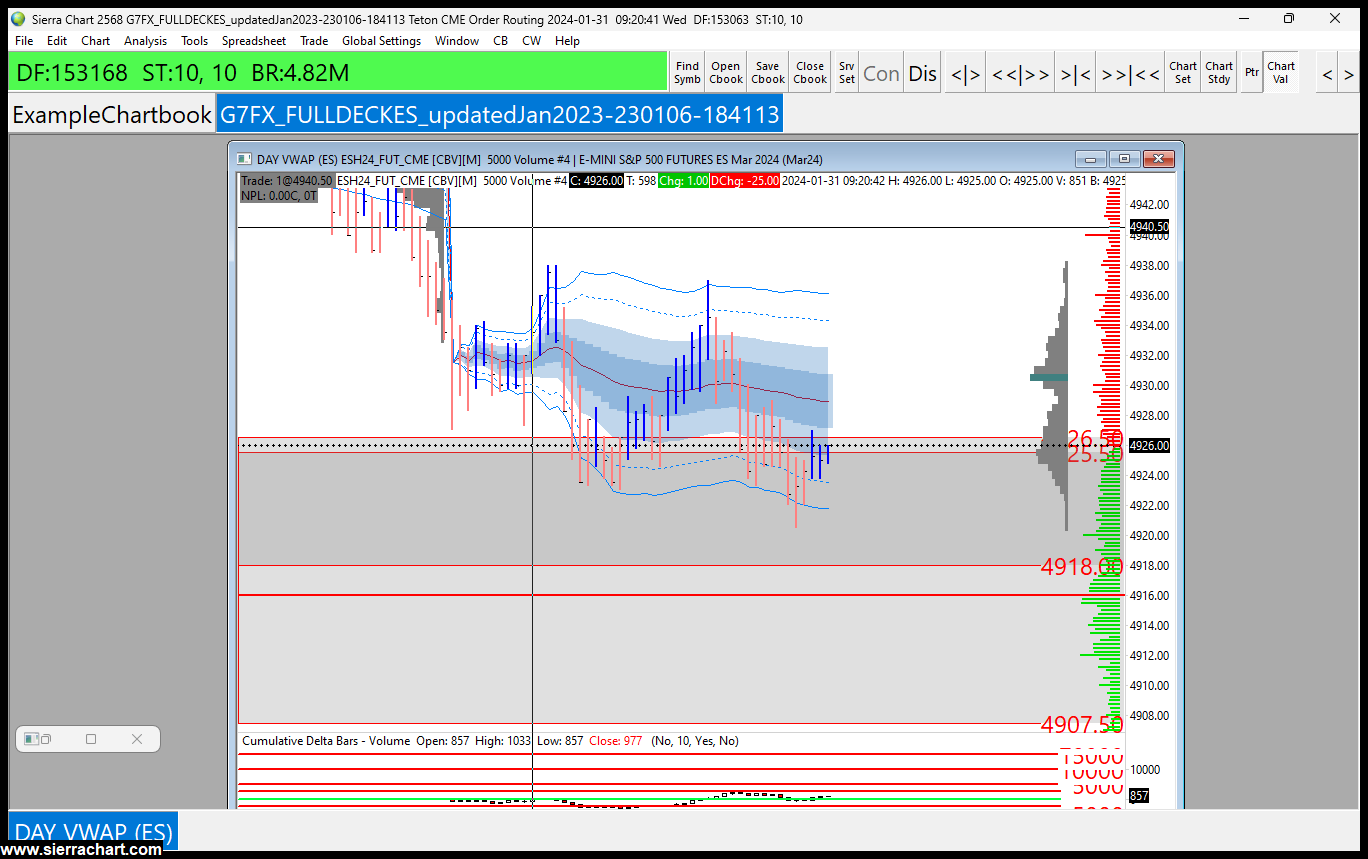Image resolution: width=1368 pixels, height=859 pixels.
Task: Click the red Close: 977 value
Action: pos(616,741)
